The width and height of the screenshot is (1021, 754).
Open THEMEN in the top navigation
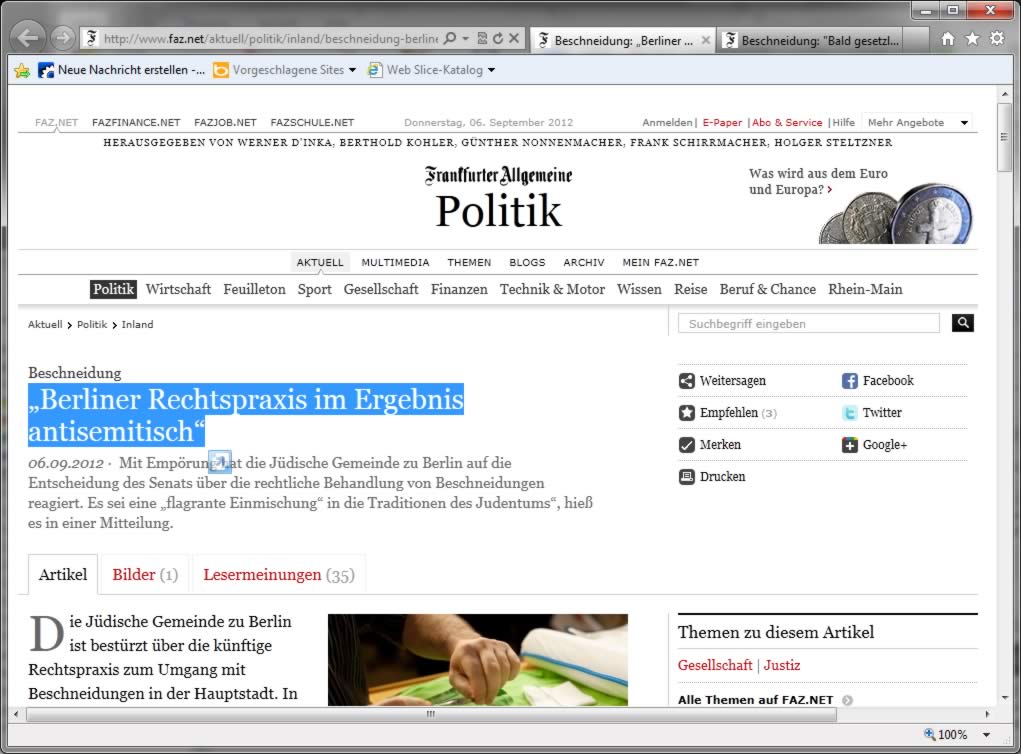point(469,262)
